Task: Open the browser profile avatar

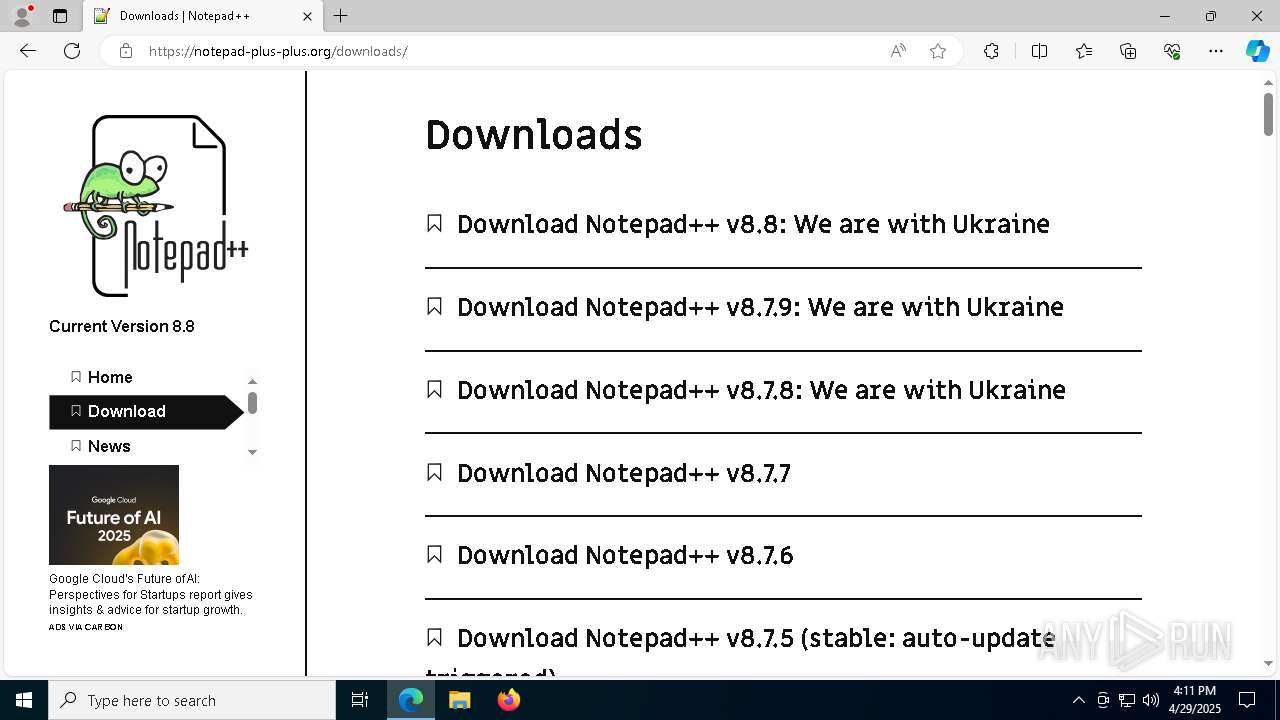Action: click(22, 16)
